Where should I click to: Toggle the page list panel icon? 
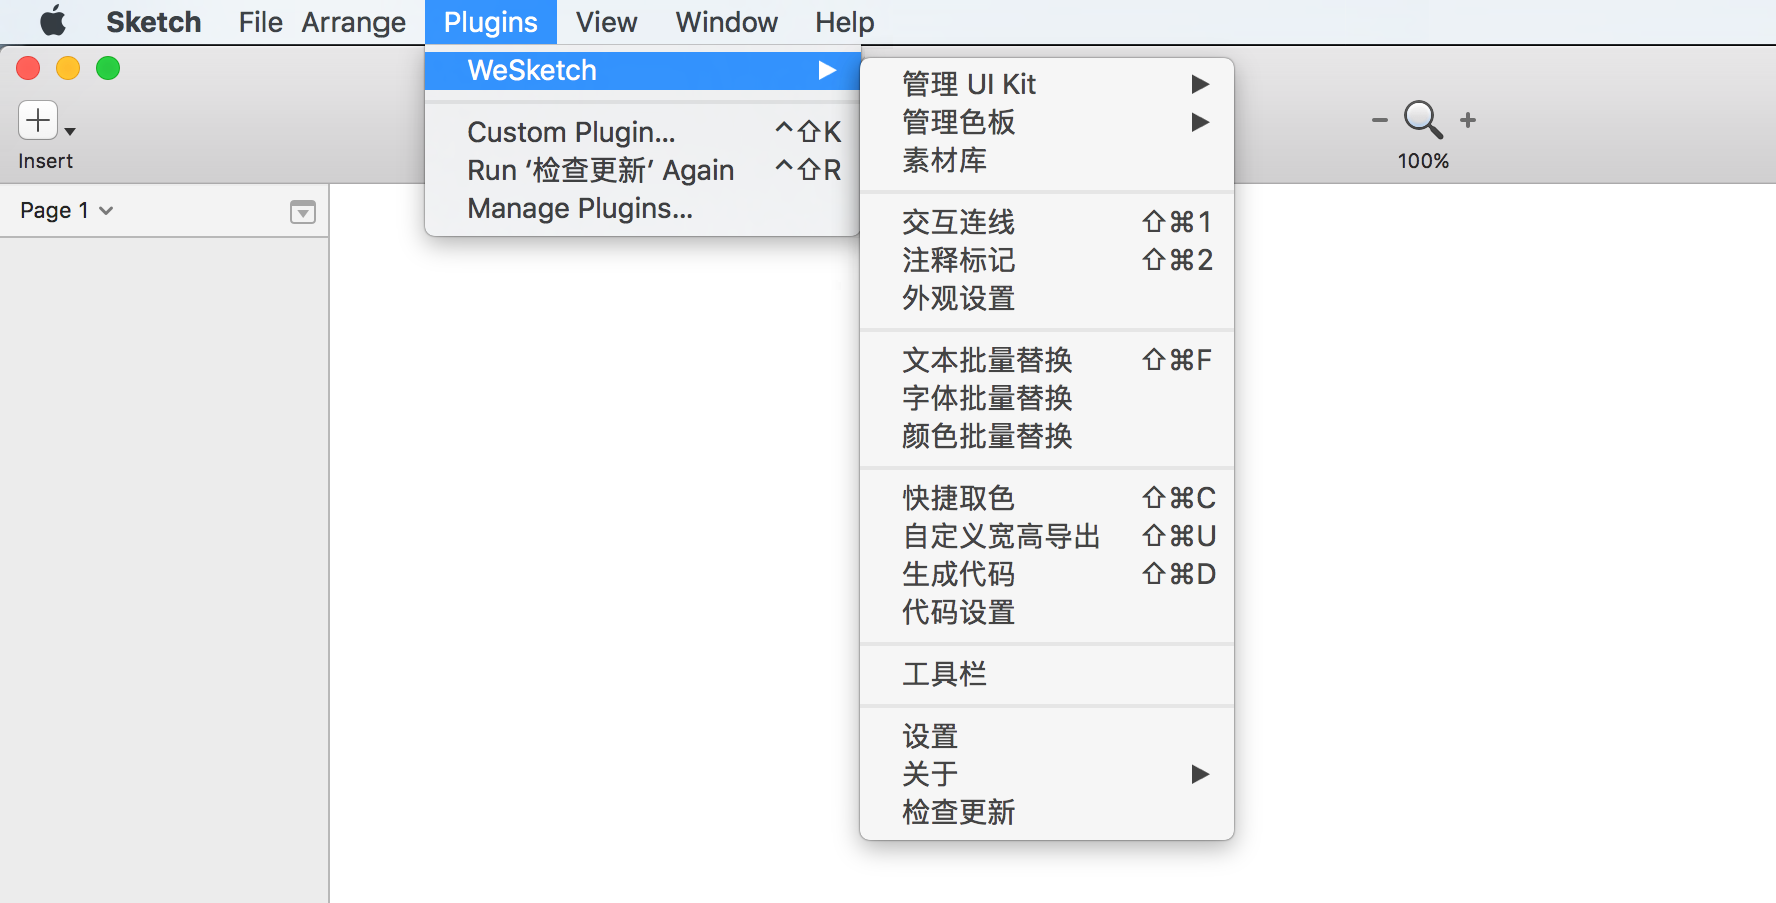302,211
